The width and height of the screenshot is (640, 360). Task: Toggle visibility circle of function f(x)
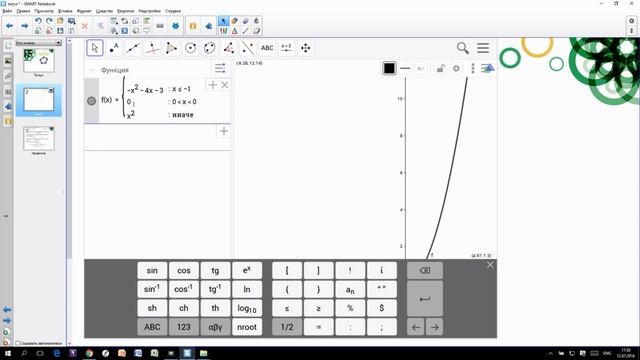point(91,100)
